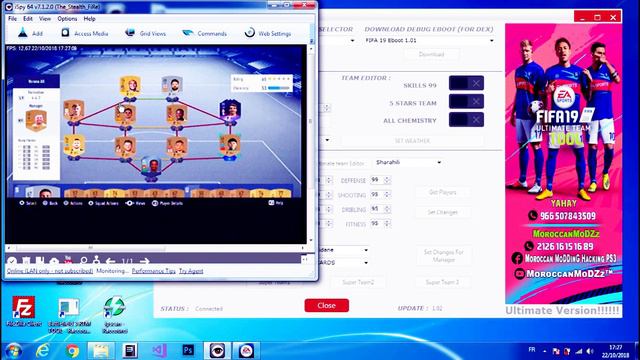Click the Download button under Eboot
The width and height of the screenshot is (640, 360).
pos(431,54)
